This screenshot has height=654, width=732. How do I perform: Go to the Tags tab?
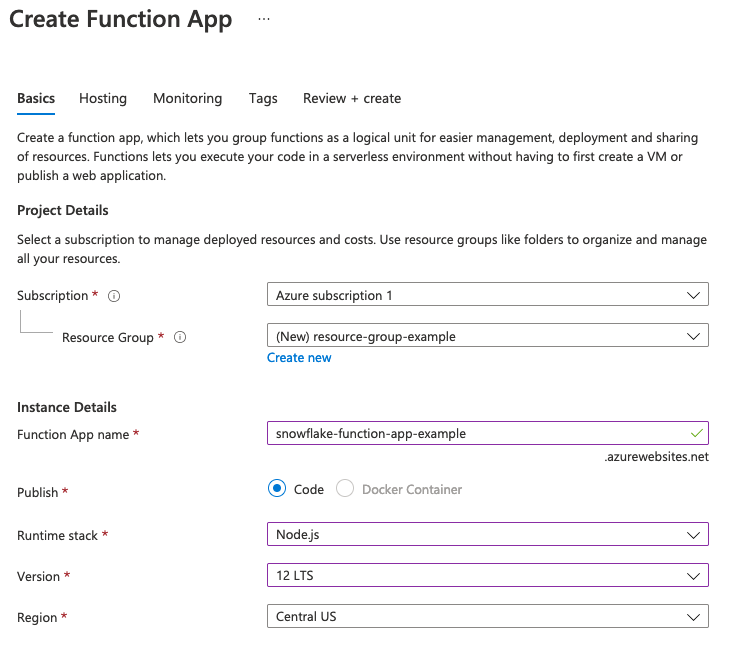[263, 98]
